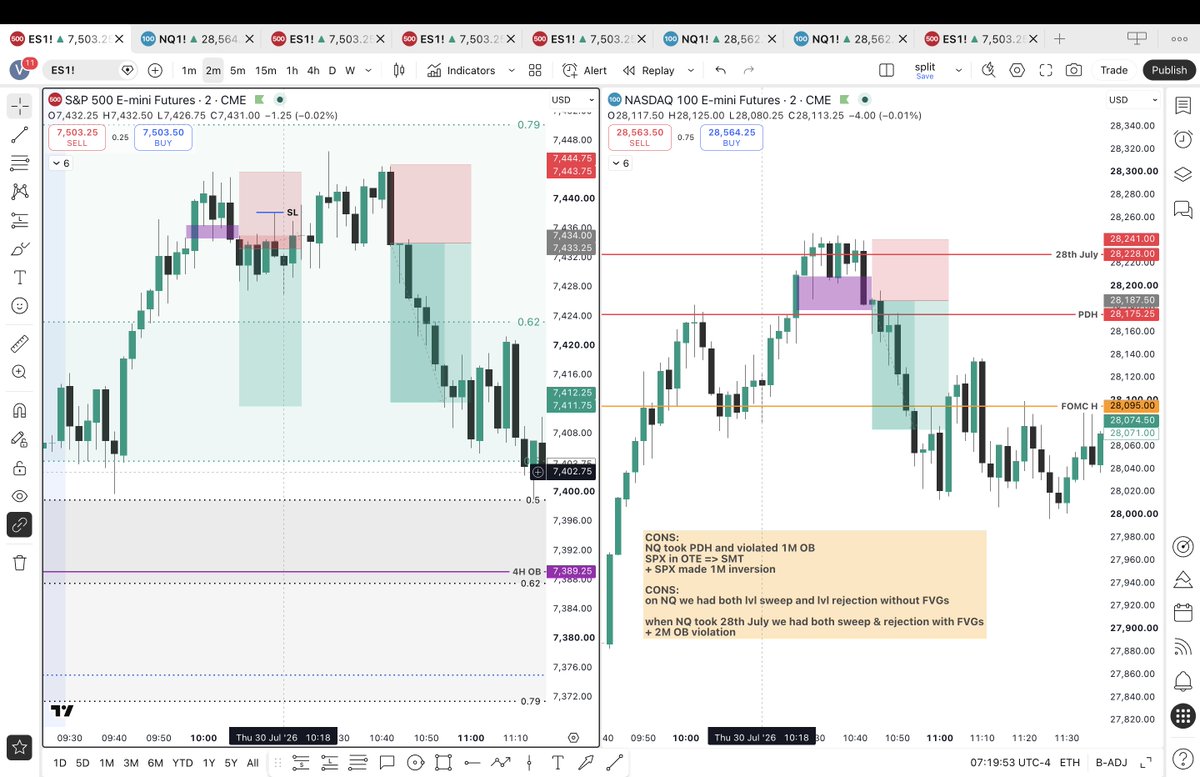Open the emoji and icons tool

pos(20,306)
